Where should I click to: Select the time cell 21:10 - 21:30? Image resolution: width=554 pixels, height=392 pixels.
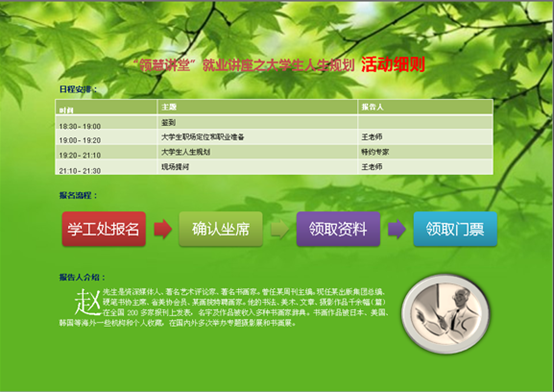(106, 167)
